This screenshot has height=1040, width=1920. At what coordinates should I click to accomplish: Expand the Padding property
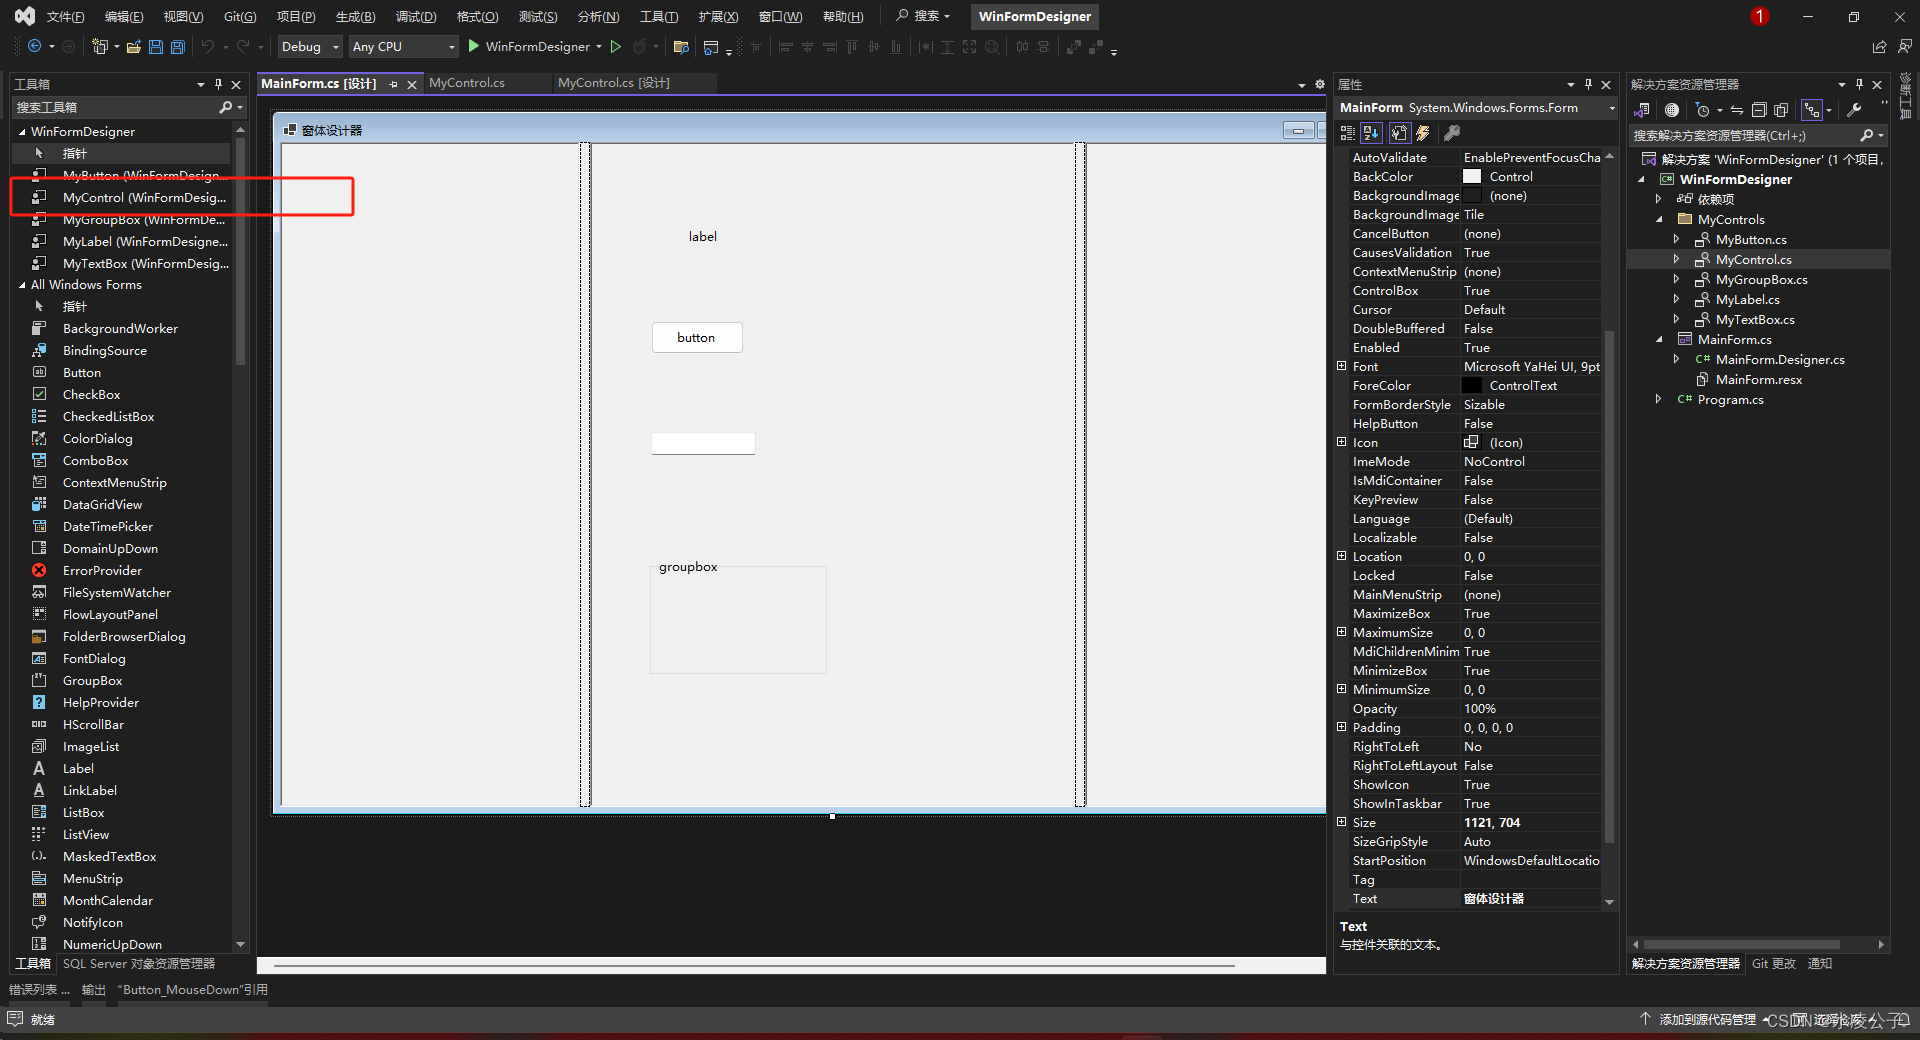(1342, 727)
